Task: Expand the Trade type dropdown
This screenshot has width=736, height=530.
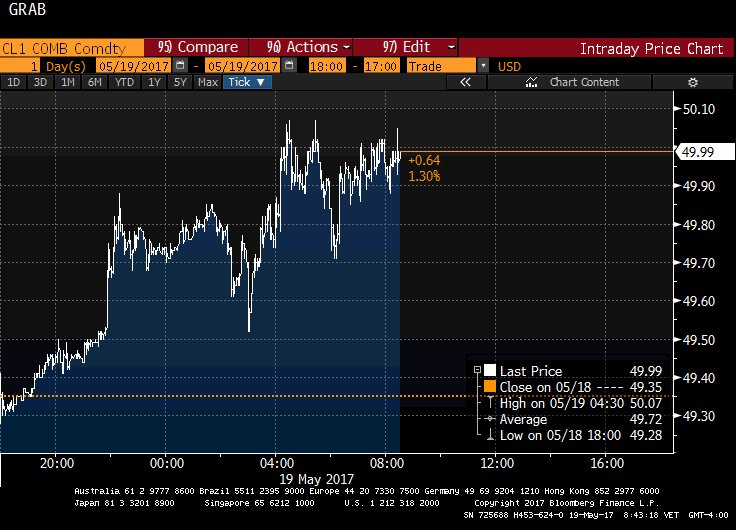Action: [484, 65]
